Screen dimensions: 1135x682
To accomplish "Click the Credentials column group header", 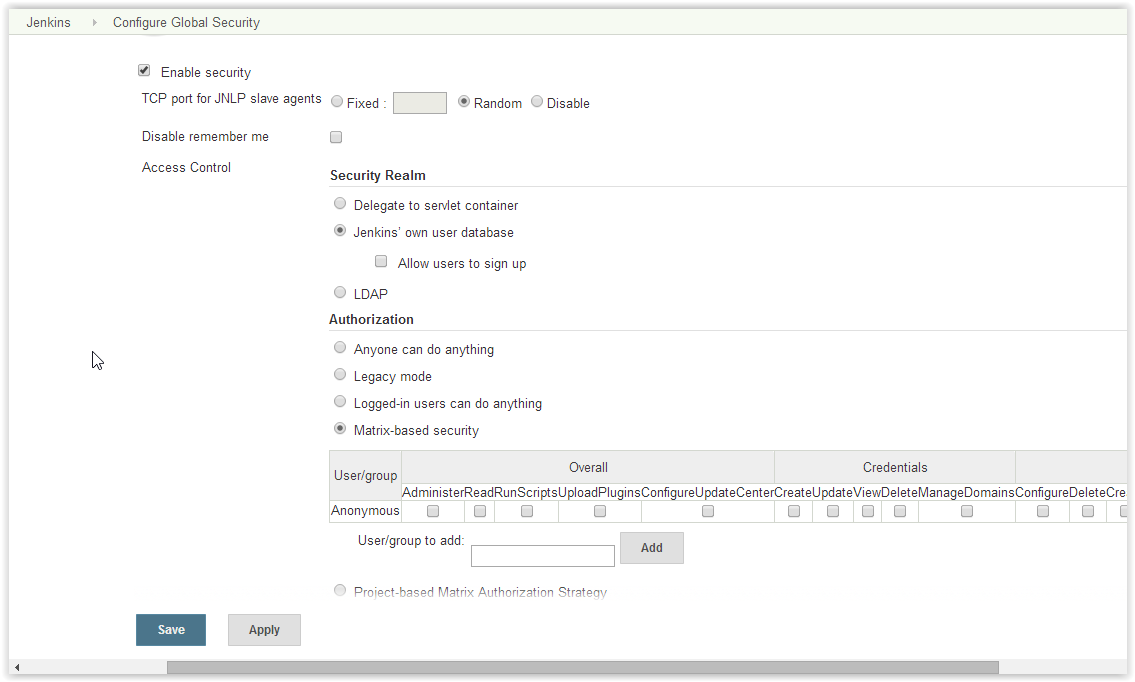I will (895, 468).
